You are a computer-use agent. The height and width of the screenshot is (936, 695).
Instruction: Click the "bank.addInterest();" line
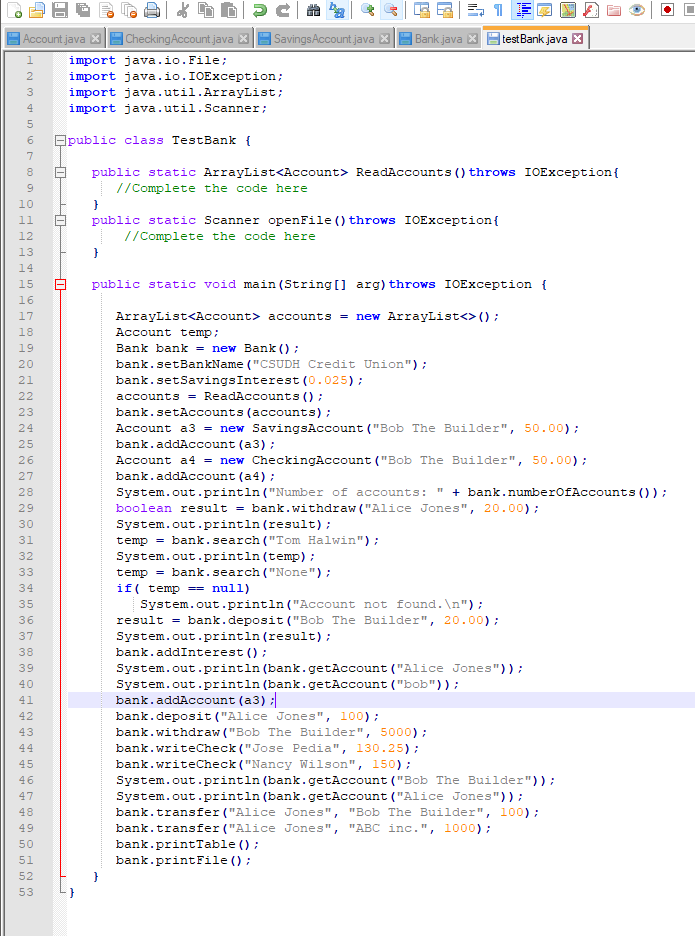(x=192, y=652)
